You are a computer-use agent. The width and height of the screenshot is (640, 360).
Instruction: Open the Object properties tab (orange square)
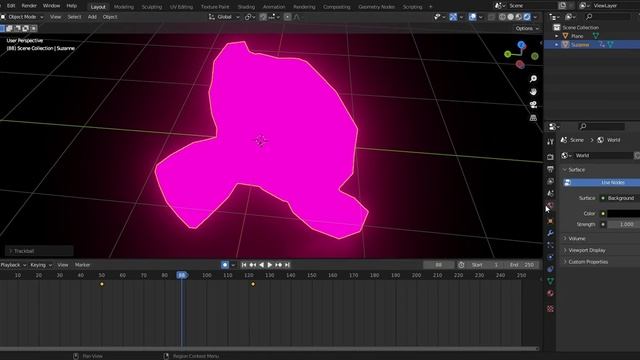click(550, 221)
